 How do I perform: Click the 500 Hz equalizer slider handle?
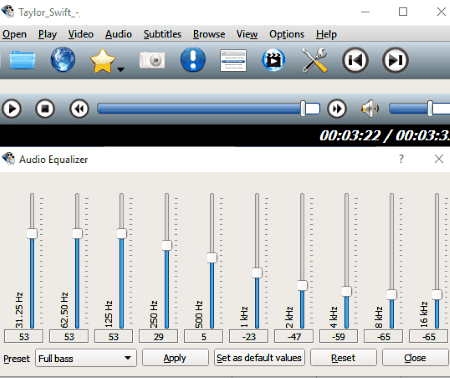pyautogui.click(x=212, y=258)
